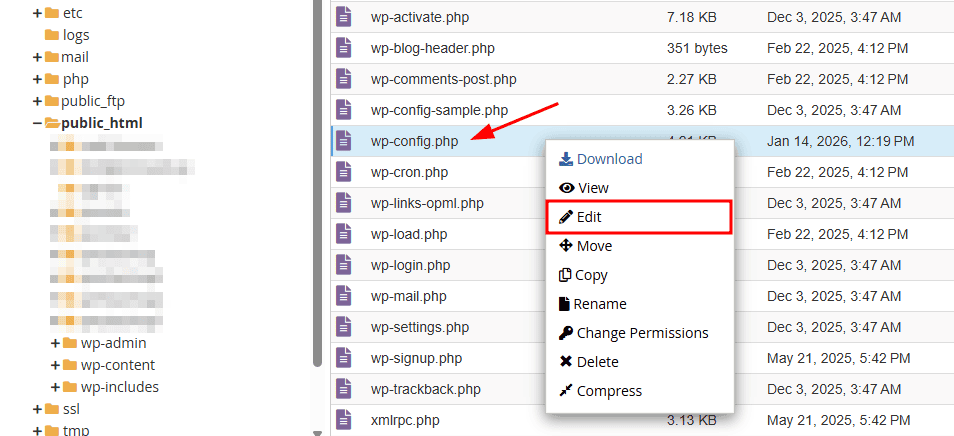
Task: Choose Edit from the context menu
Action: pos(638,216)
